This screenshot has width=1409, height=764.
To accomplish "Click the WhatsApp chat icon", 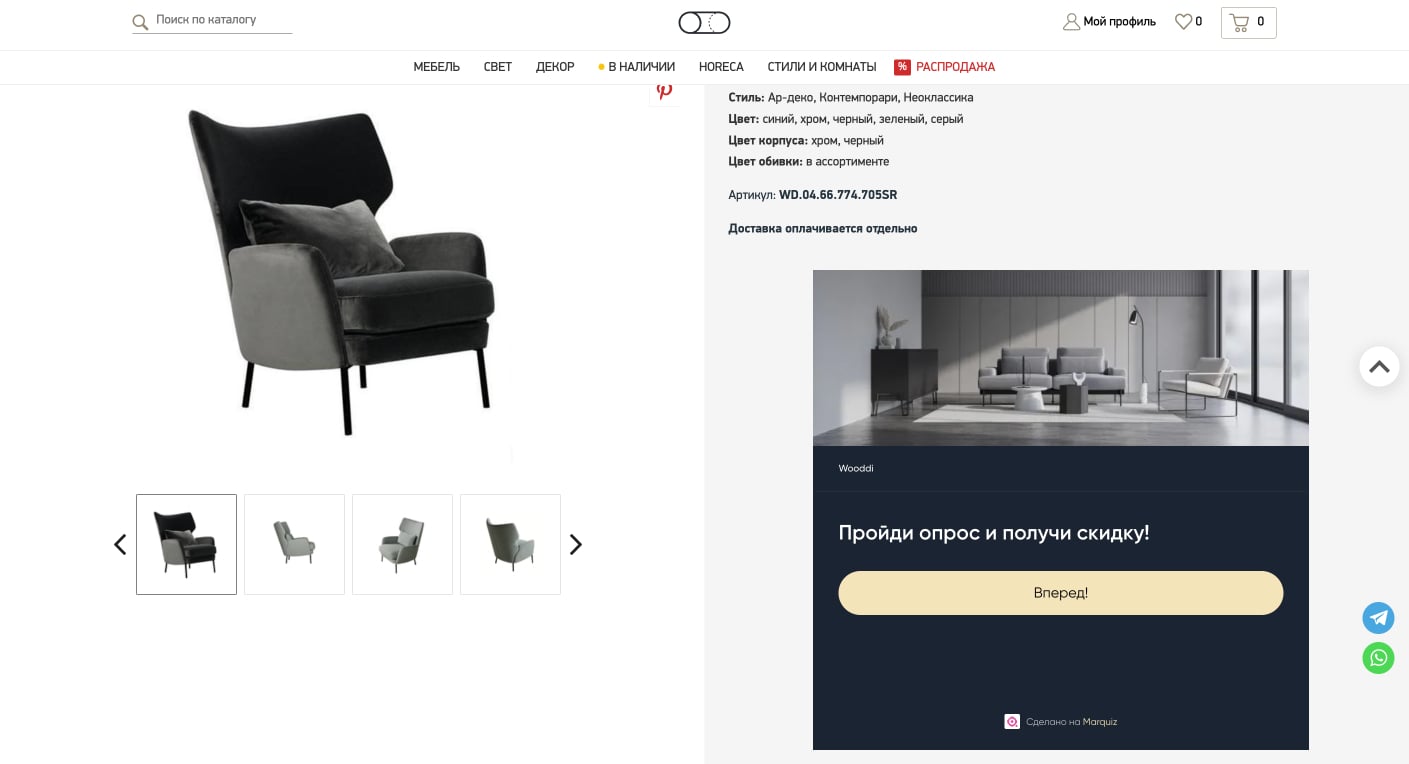I will (1378, 658).
